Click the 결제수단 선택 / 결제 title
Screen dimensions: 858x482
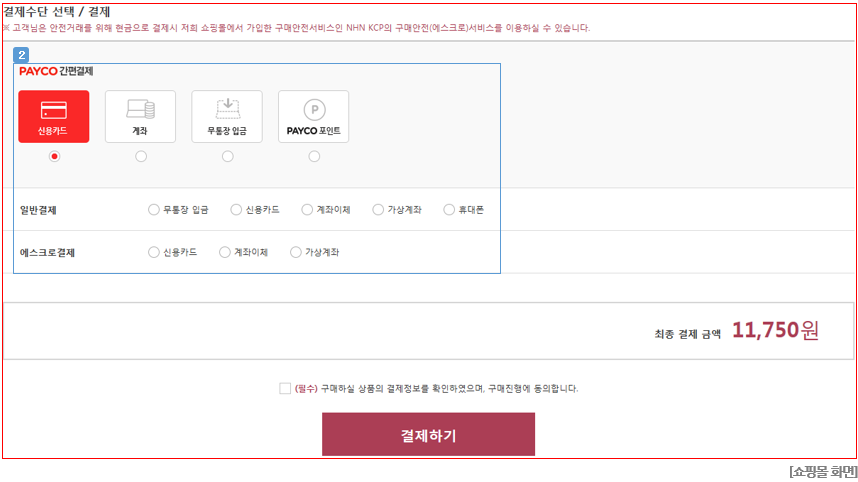57,12
